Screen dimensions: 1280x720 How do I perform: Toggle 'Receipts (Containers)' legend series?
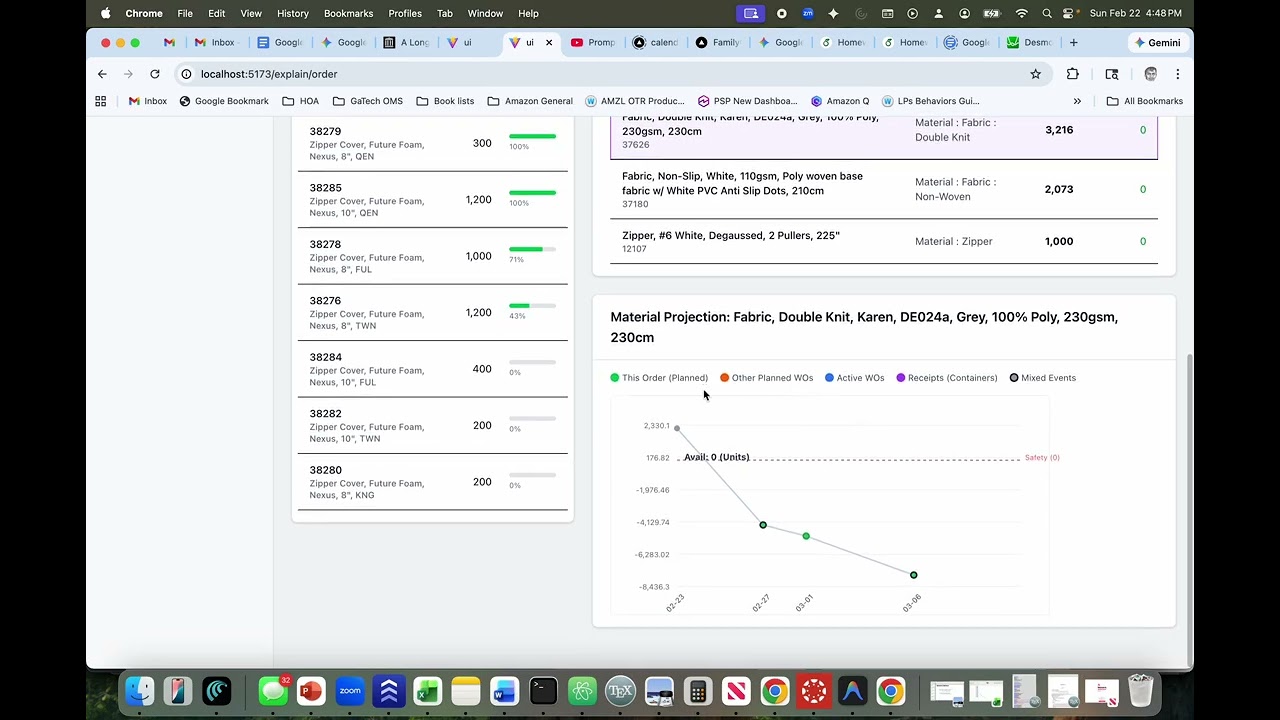point(947,378)
